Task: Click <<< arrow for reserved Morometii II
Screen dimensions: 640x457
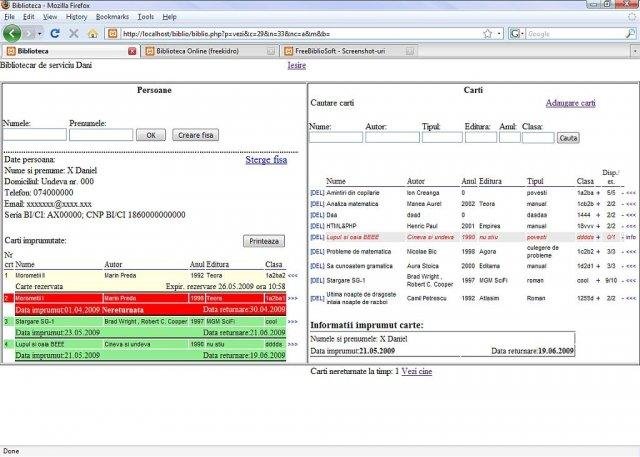Action: coord(293,275)
